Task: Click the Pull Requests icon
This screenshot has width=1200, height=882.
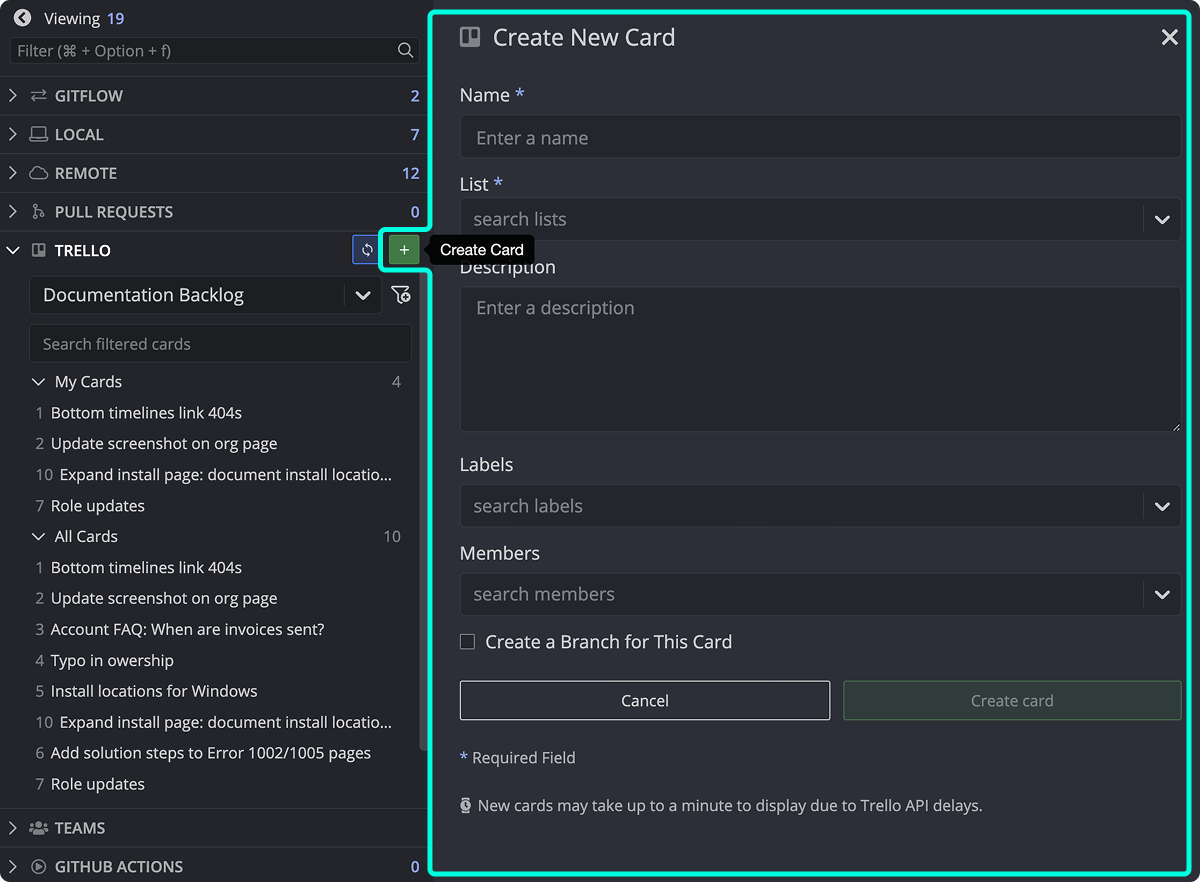Action: point(38,211)
